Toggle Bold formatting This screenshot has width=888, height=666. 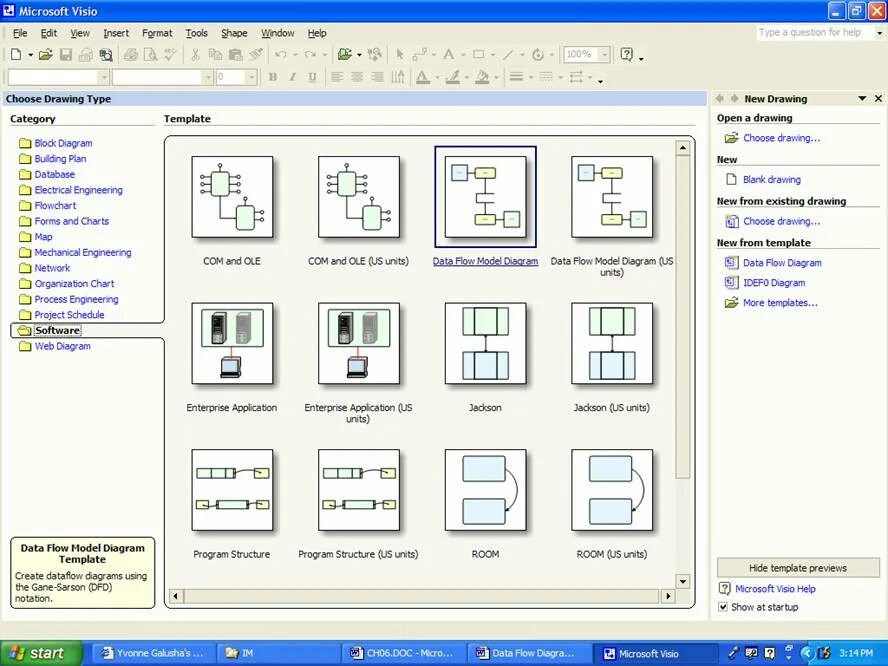click(273, 77)
